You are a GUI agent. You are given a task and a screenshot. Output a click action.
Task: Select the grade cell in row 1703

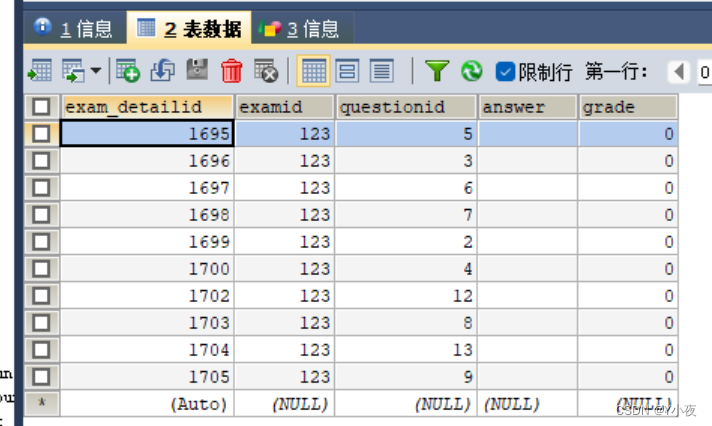628,323
